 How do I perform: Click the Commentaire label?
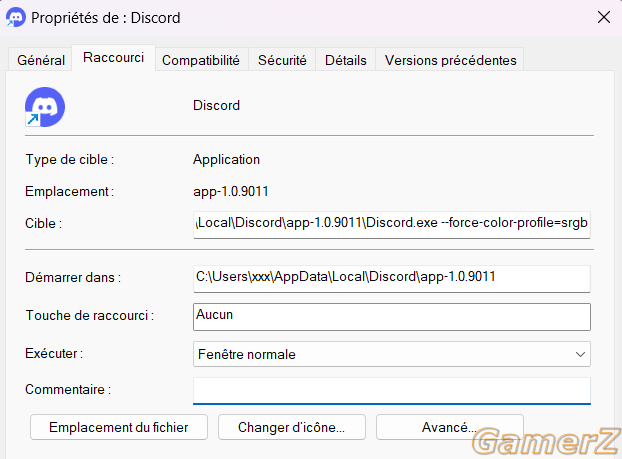[68, 390]
